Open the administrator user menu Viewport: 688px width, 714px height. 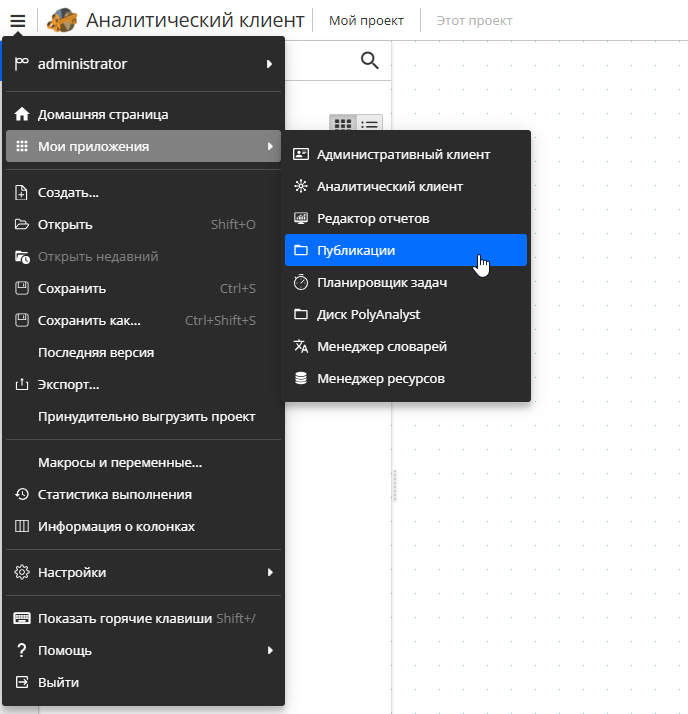pyautogui.click(x=143, y=64)
